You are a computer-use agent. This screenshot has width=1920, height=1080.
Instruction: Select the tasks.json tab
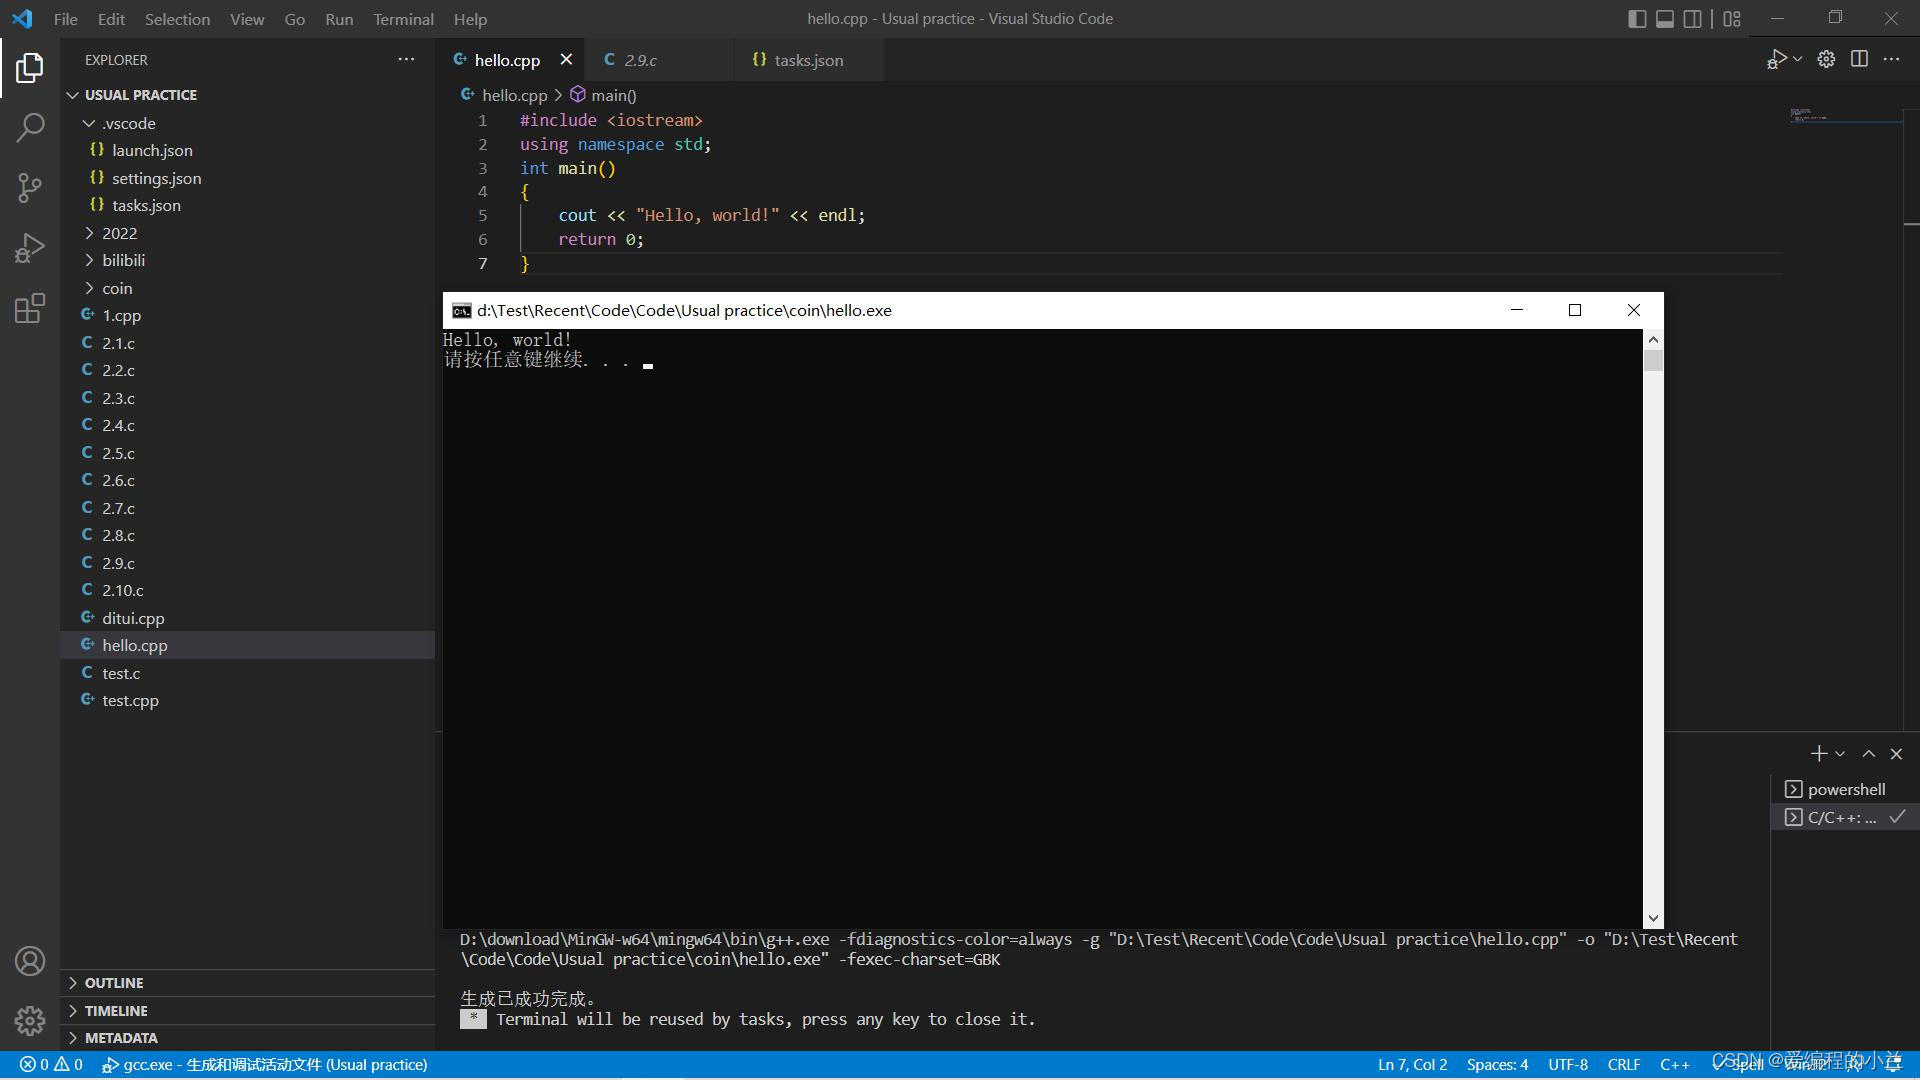pos(807,59)
